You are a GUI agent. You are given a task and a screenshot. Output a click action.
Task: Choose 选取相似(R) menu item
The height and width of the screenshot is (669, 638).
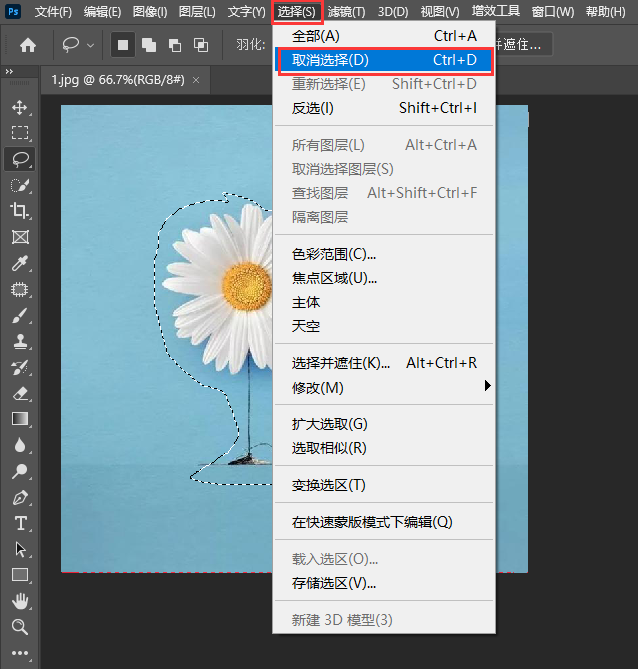click(x=384, y=448)
